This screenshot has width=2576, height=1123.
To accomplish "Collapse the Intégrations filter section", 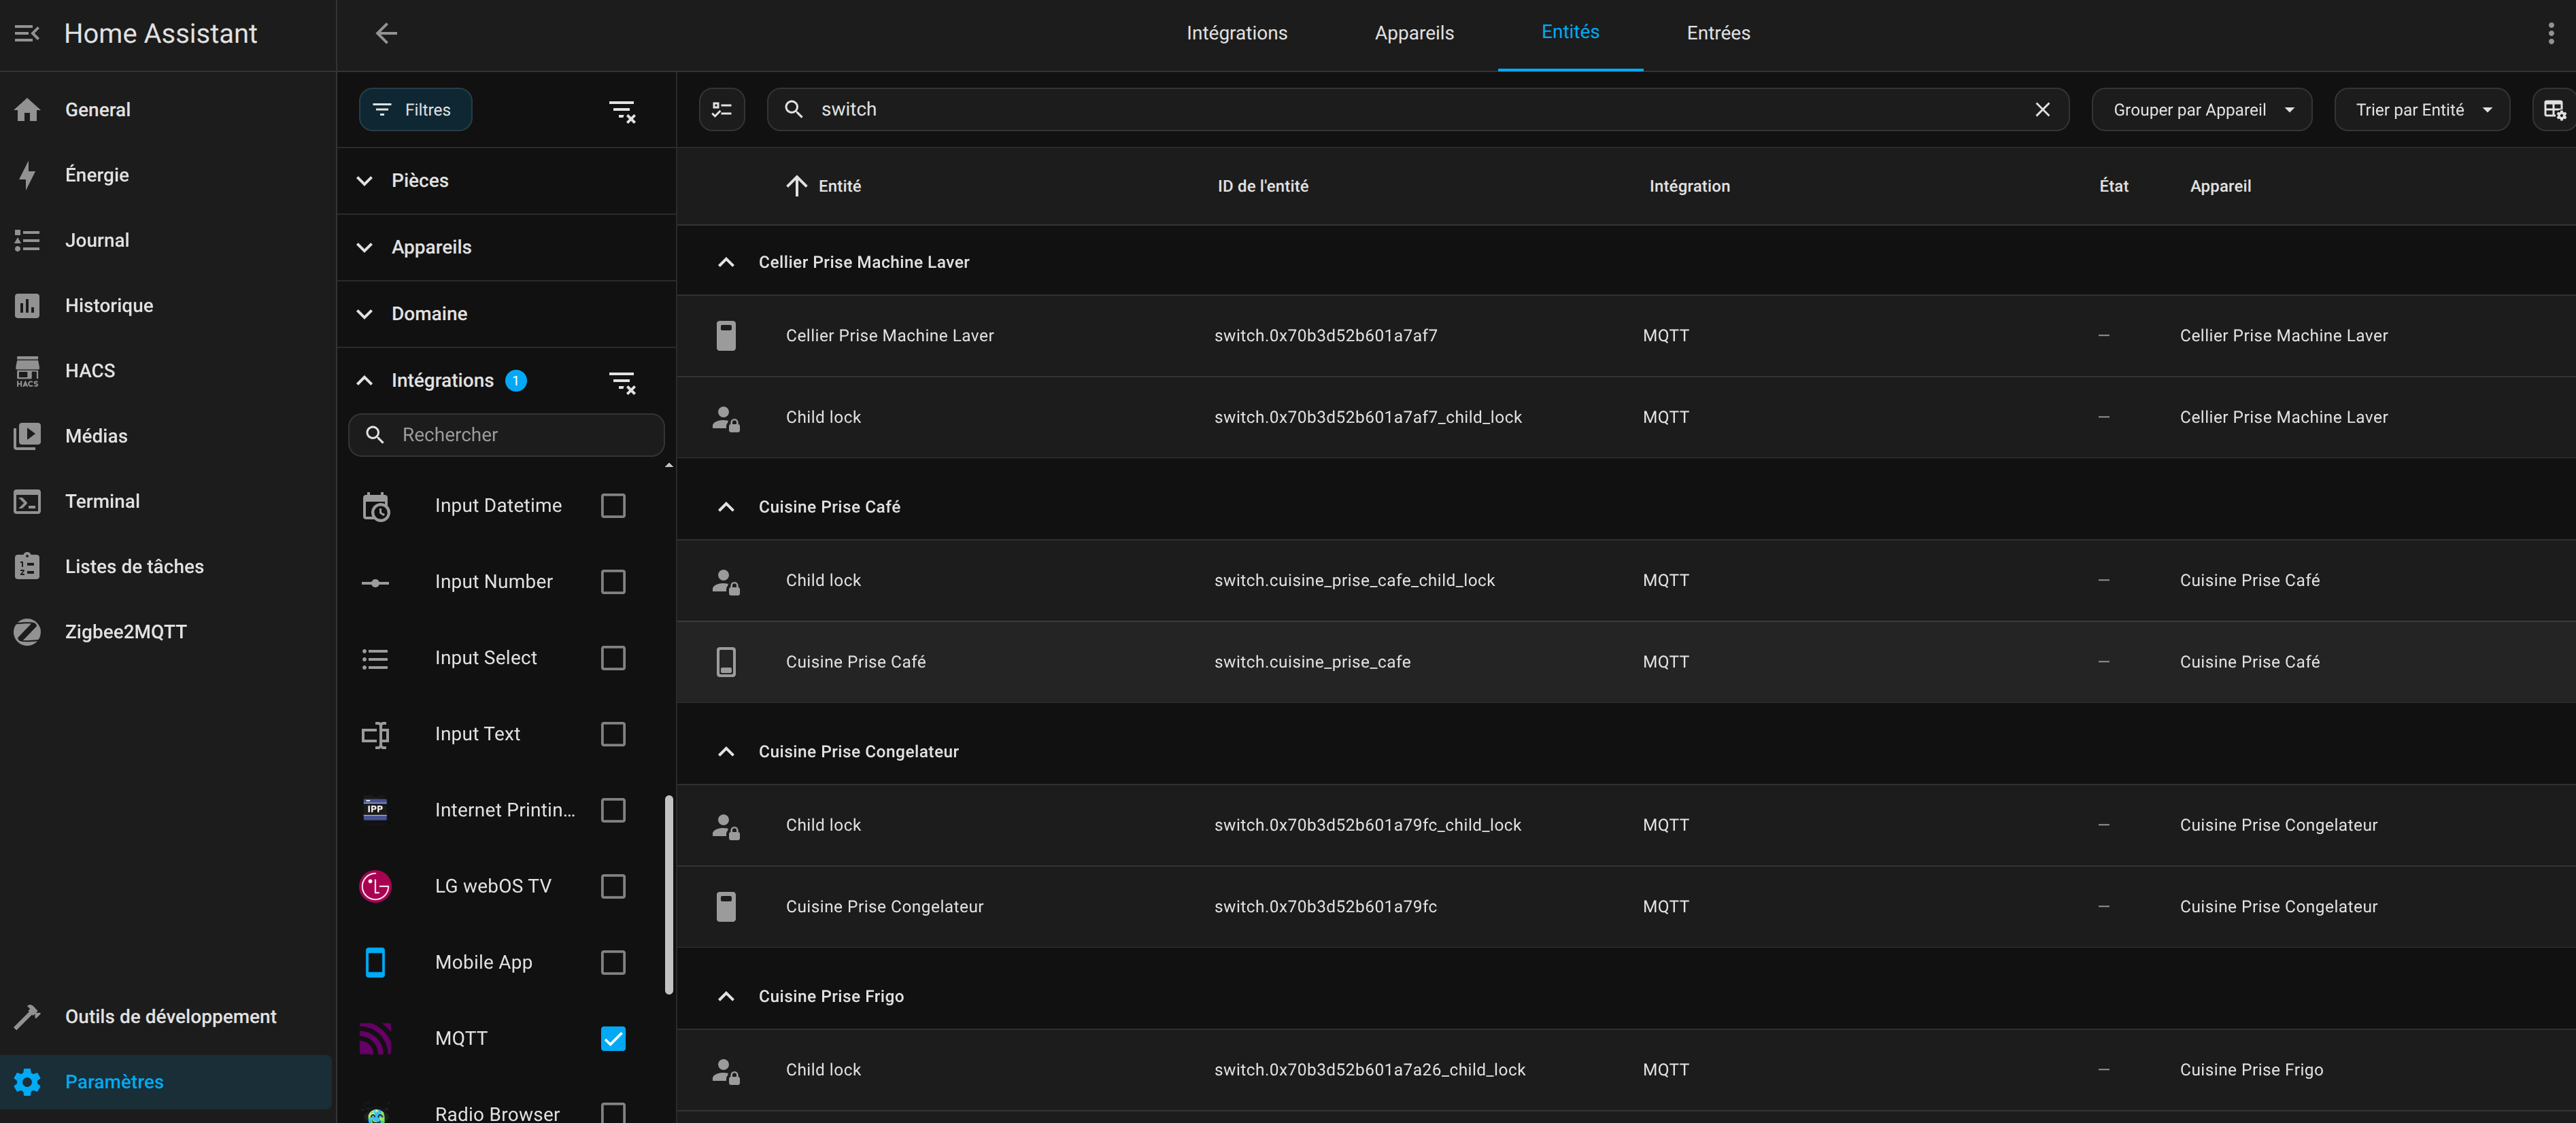I will tap(365, 381).
